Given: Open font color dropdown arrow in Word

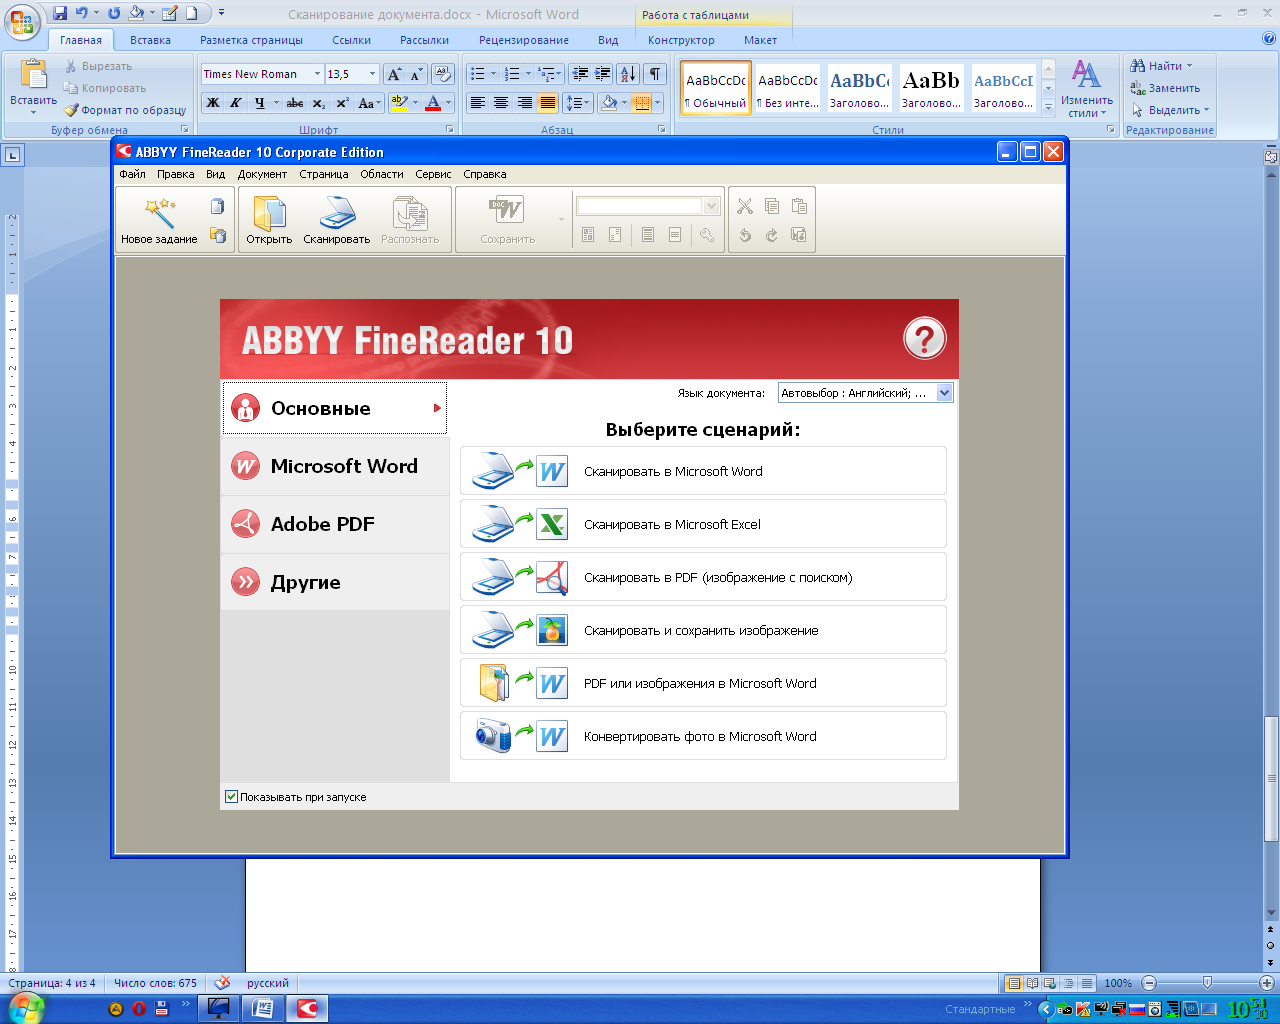Looking at the screenshot, I should (448, 102).
